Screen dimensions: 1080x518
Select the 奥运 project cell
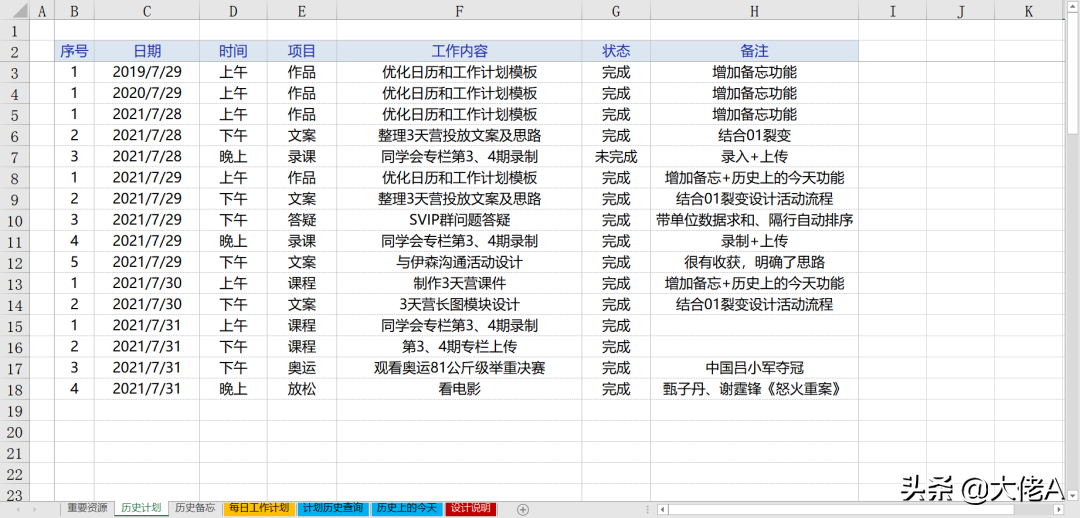click(302, 369)
